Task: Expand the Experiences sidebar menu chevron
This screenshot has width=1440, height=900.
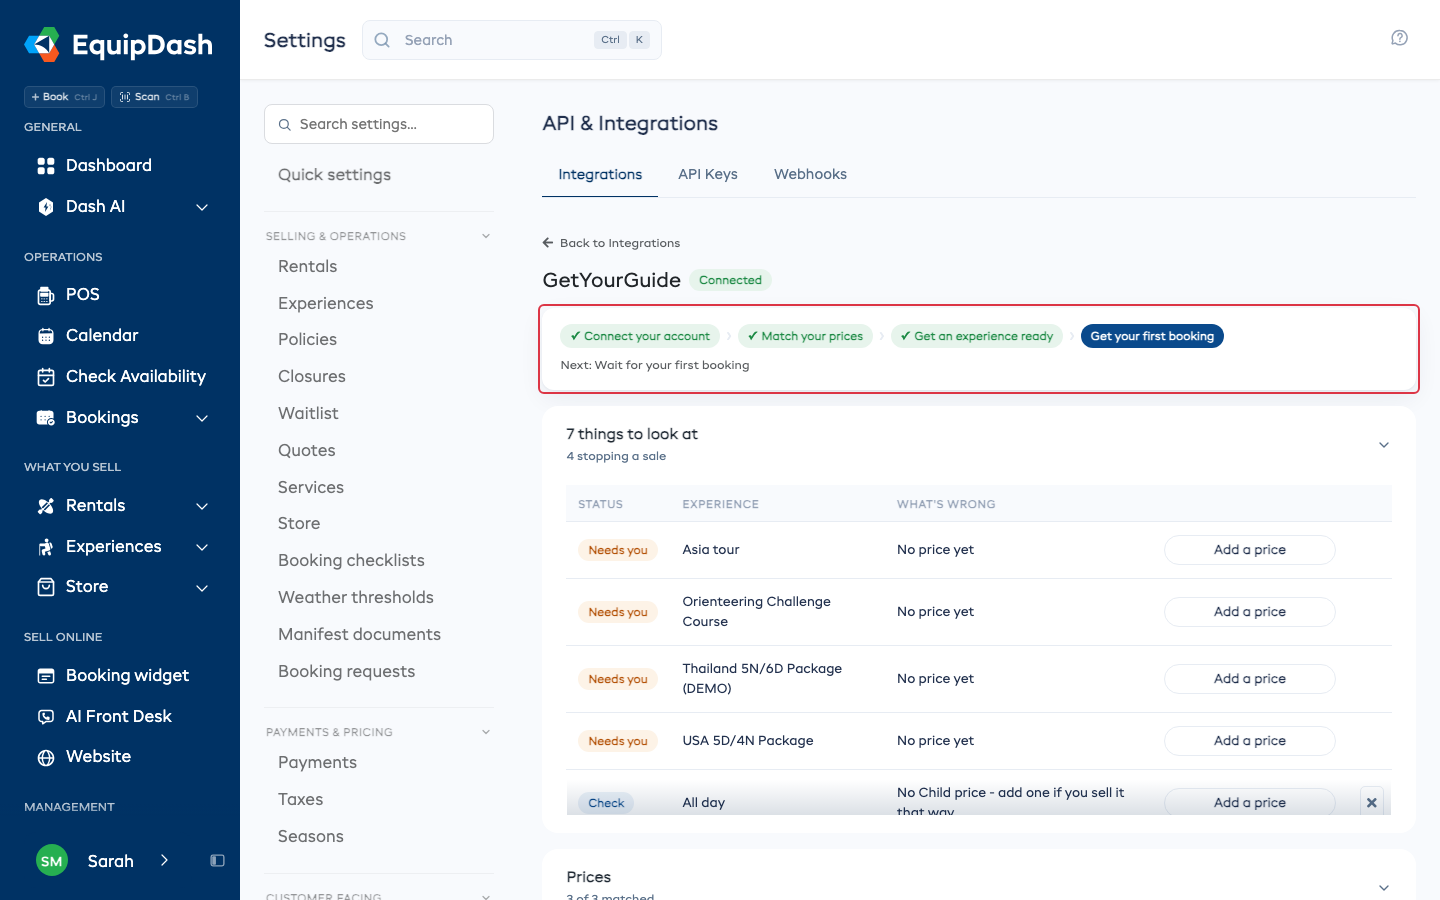Action: point(202,548)
